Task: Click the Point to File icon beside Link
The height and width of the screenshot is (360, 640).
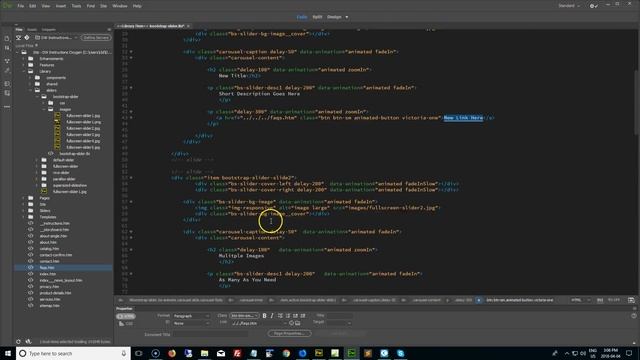Action: [x=291, y=323]
